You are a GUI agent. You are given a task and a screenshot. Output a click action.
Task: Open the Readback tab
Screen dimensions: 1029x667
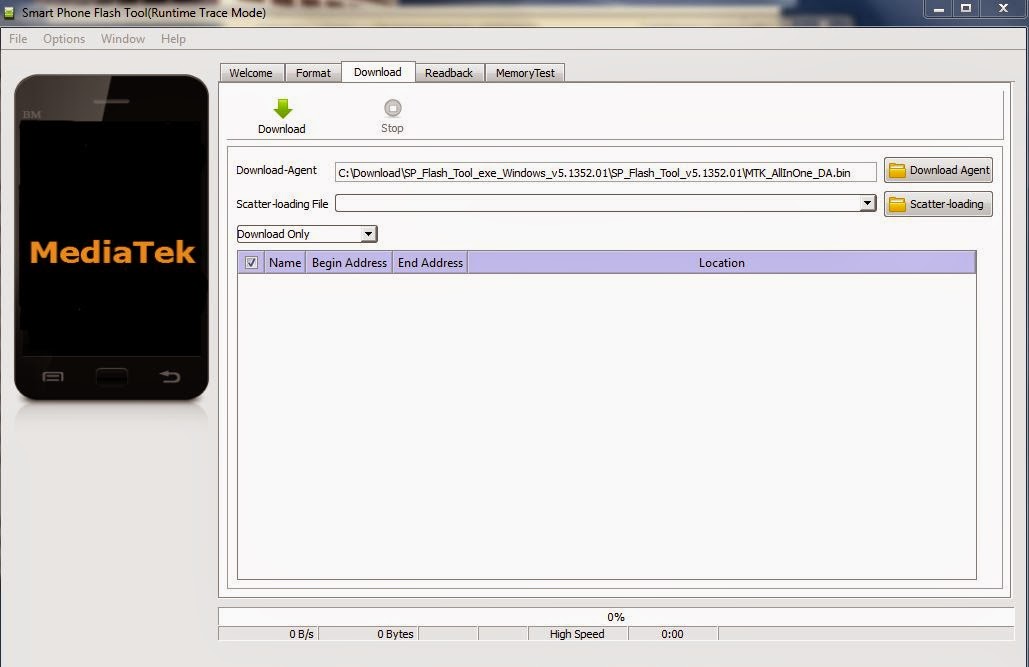pos(449,73)
